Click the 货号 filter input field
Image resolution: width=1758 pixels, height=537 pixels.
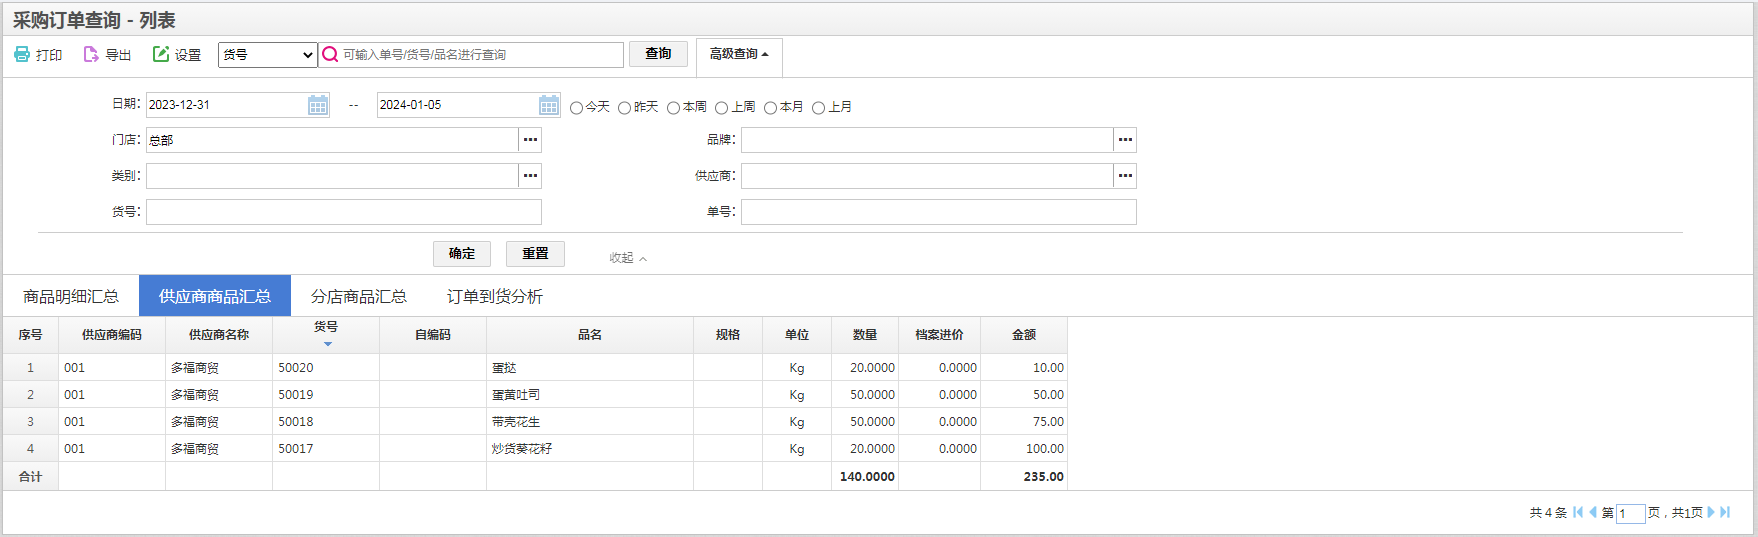tap(344, 212)
